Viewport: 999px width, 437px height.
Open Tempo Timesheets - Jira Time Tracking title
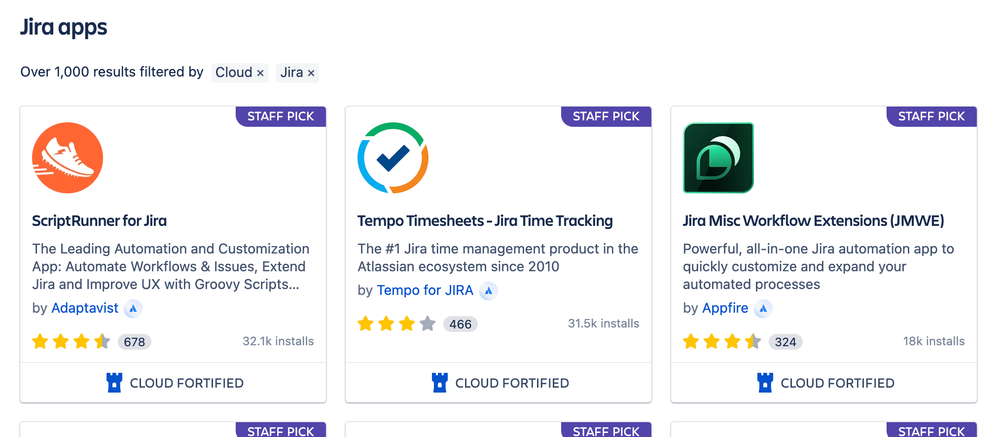click(485, 221)
